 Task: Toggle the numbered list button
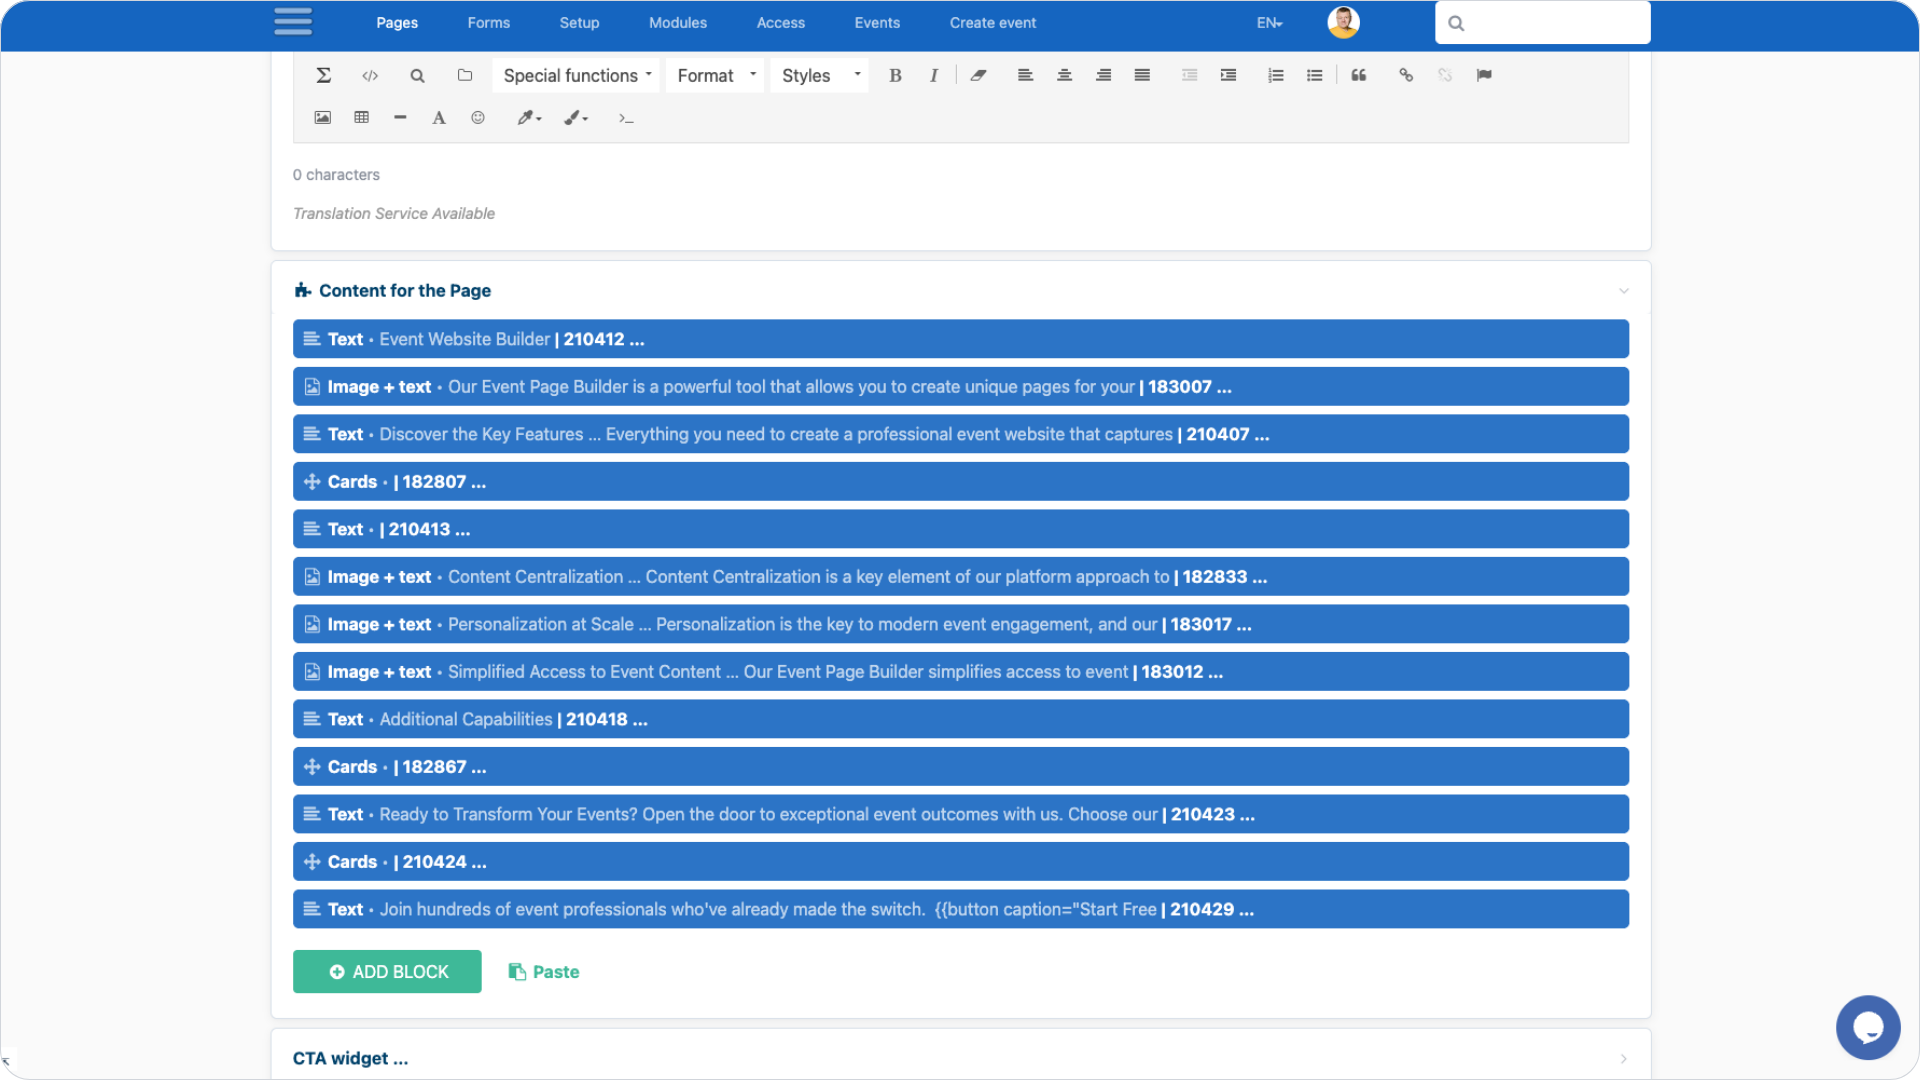pyautogui.click(x=1275, y=75)
